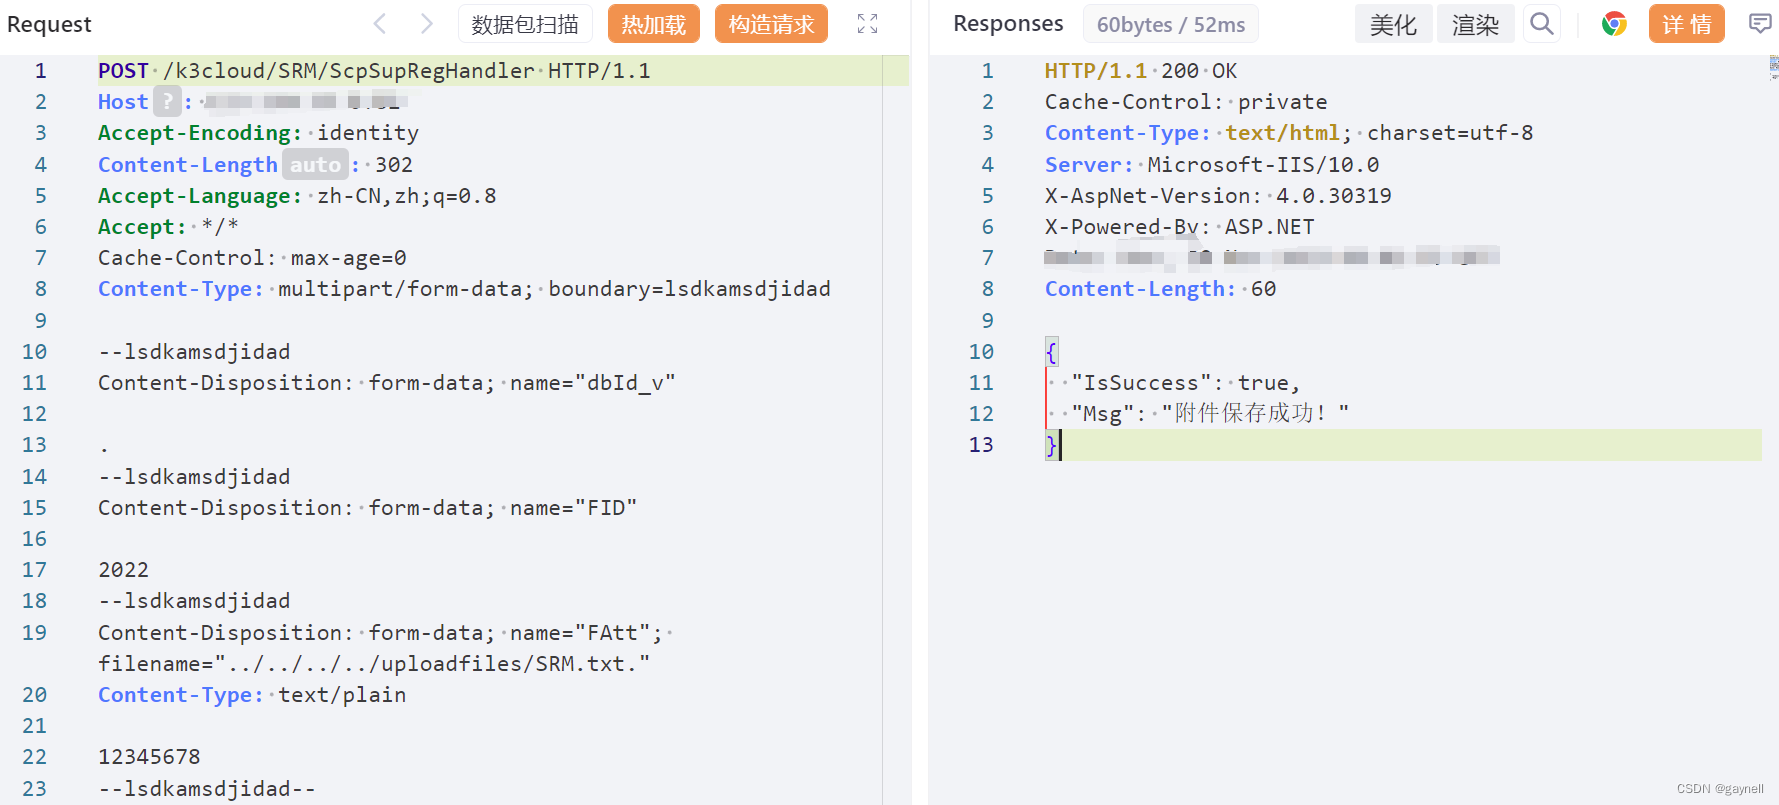Click the Server: Microsoft-IIS/10.0 header
The height and width of the screenshot is (805, 1779).
tap(1212, 165)
